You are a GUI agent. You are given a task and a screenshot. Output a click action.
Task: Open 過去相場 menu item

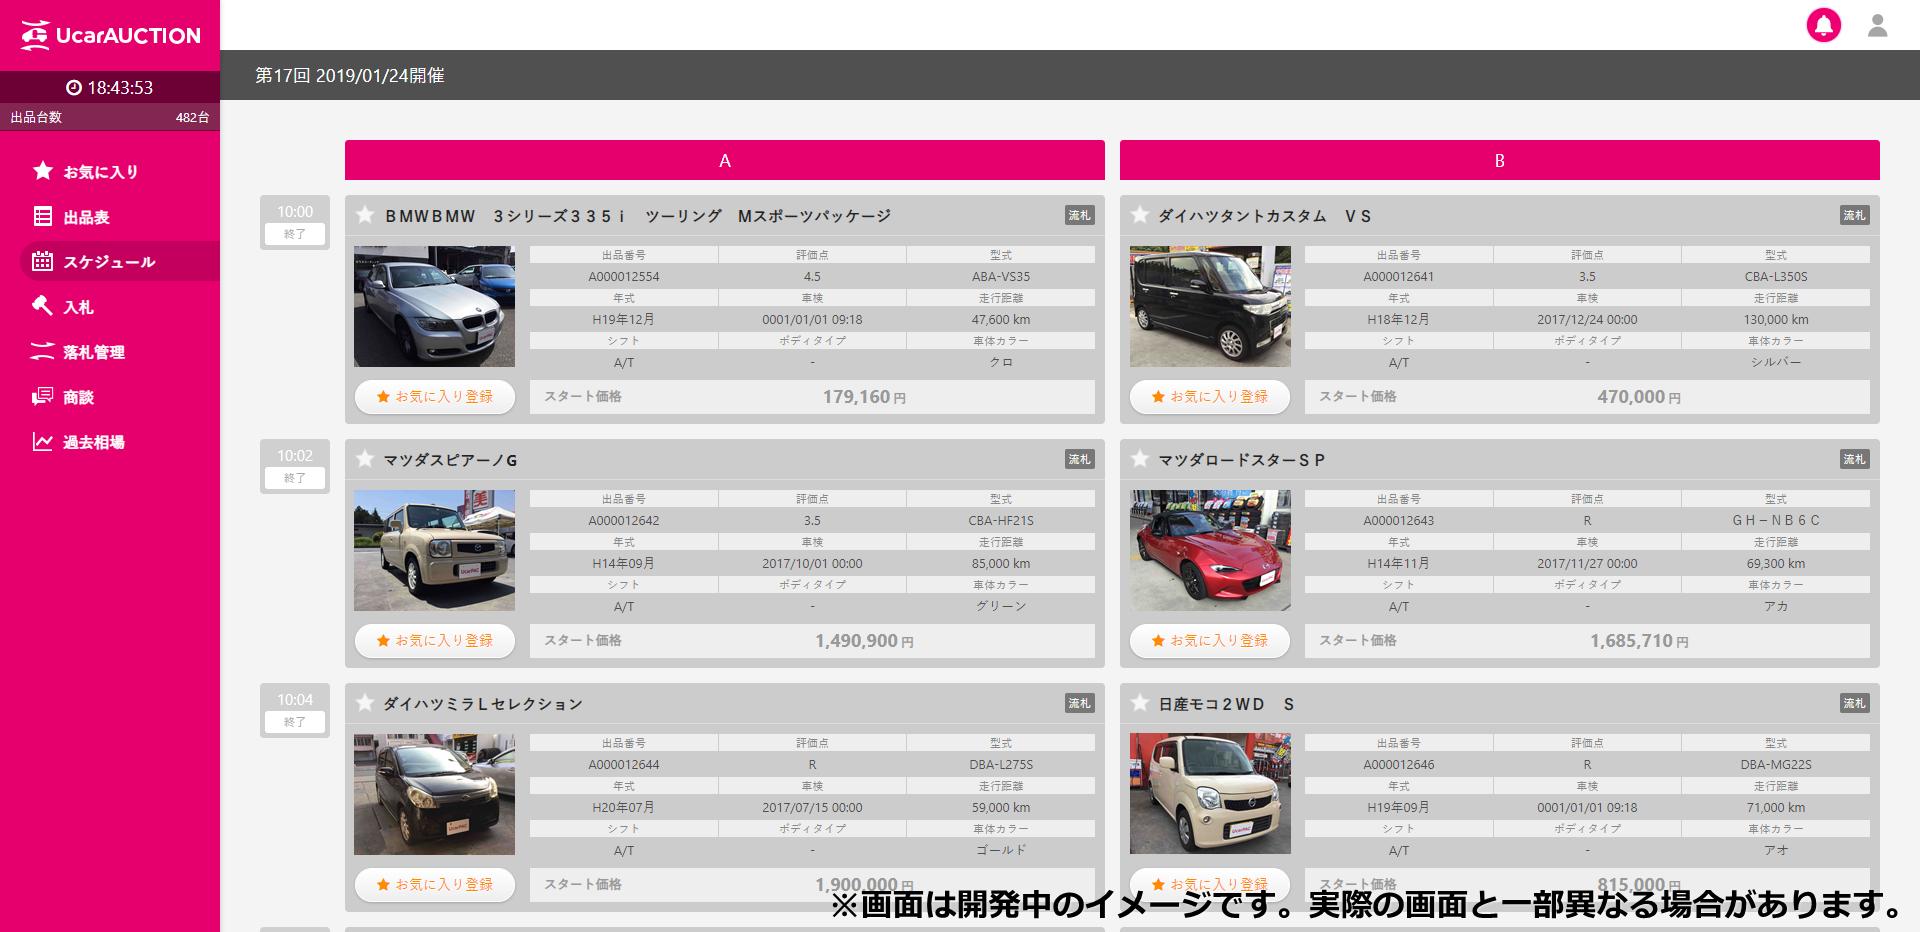click(x=120, y=441)
